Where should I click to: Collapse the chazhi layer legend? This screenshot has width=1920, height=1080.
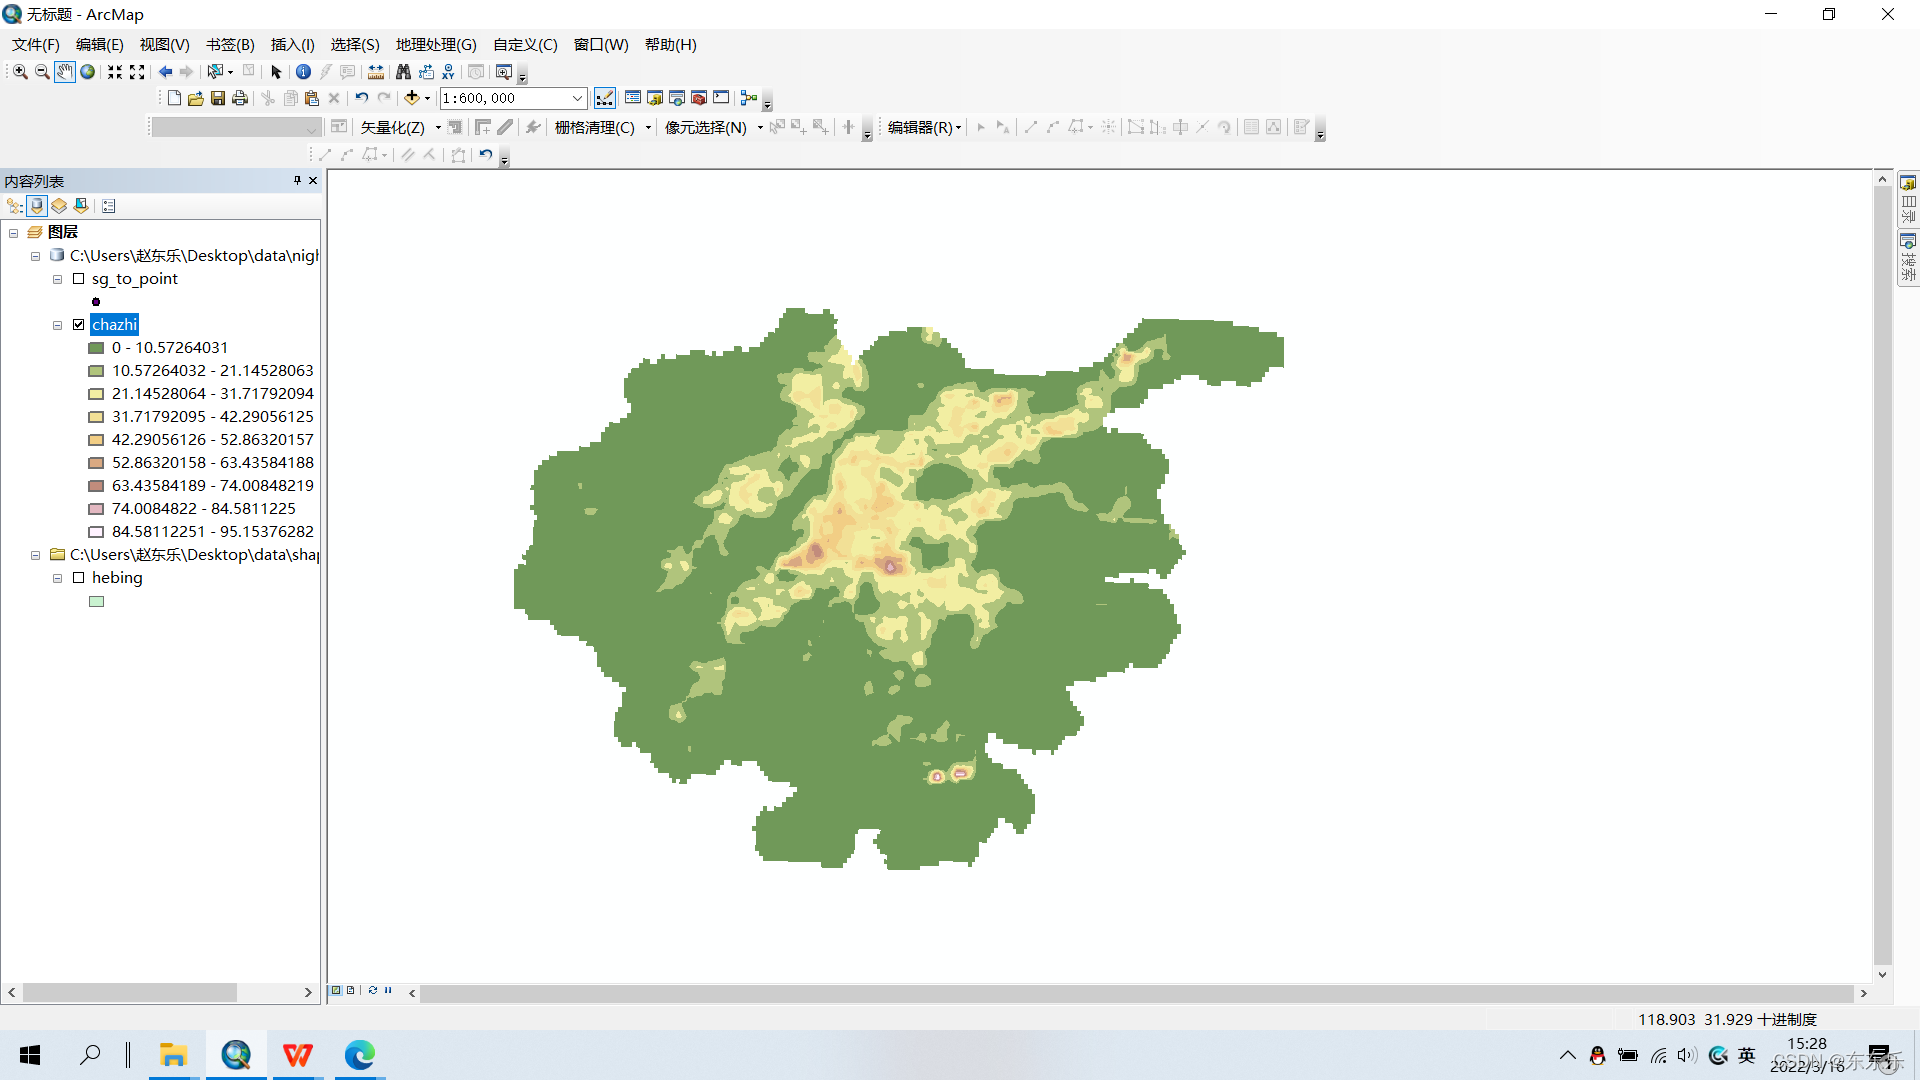pos(57,325)
